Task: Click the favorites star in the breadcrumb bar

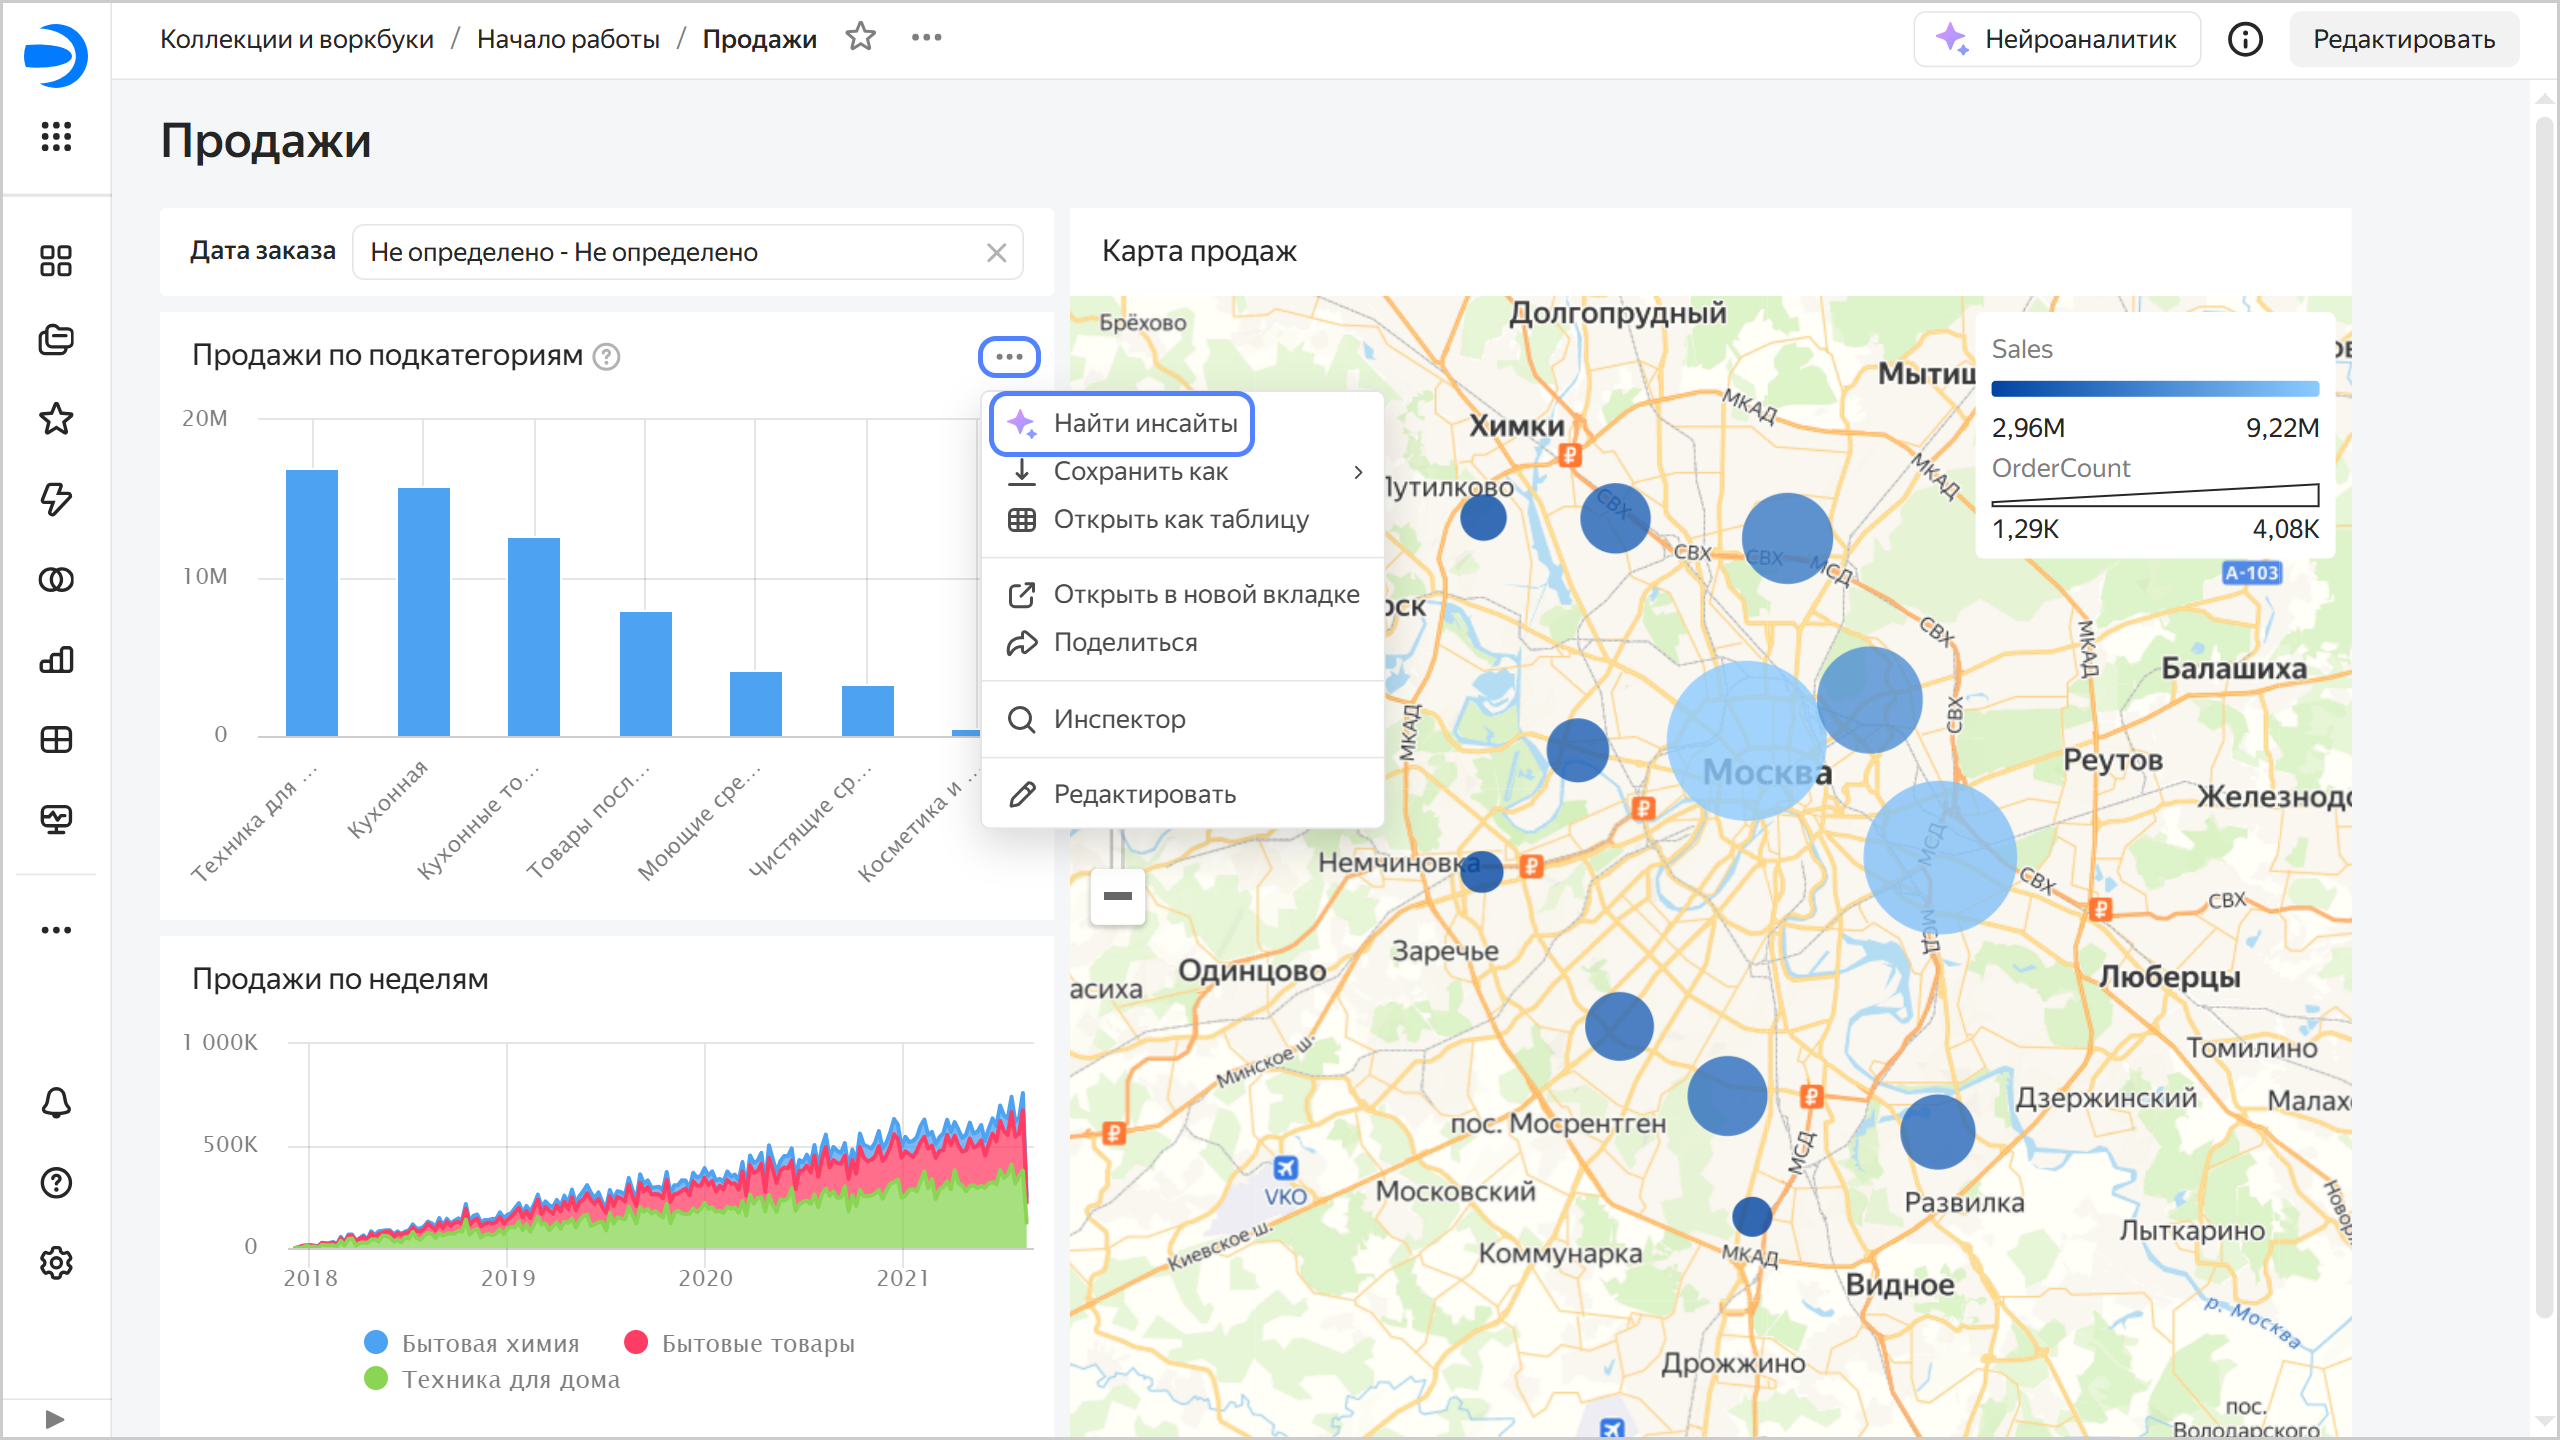Action: pyautogui.click(x=860, y=38)
